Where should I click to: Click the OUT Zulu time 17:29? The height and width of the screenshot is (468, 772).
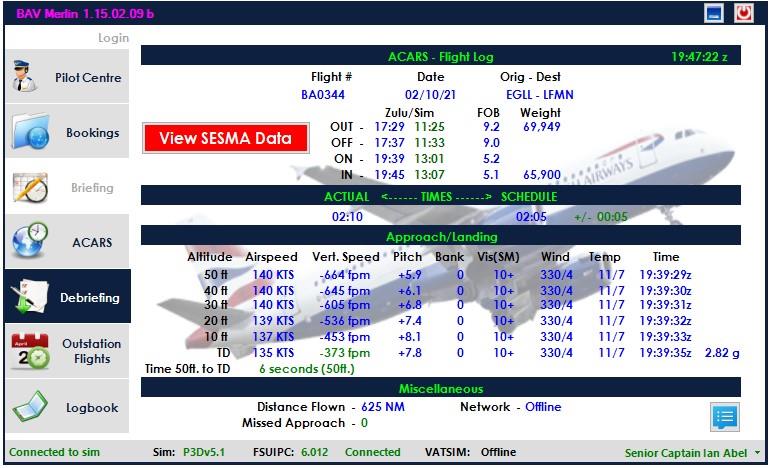coord(389,127)
